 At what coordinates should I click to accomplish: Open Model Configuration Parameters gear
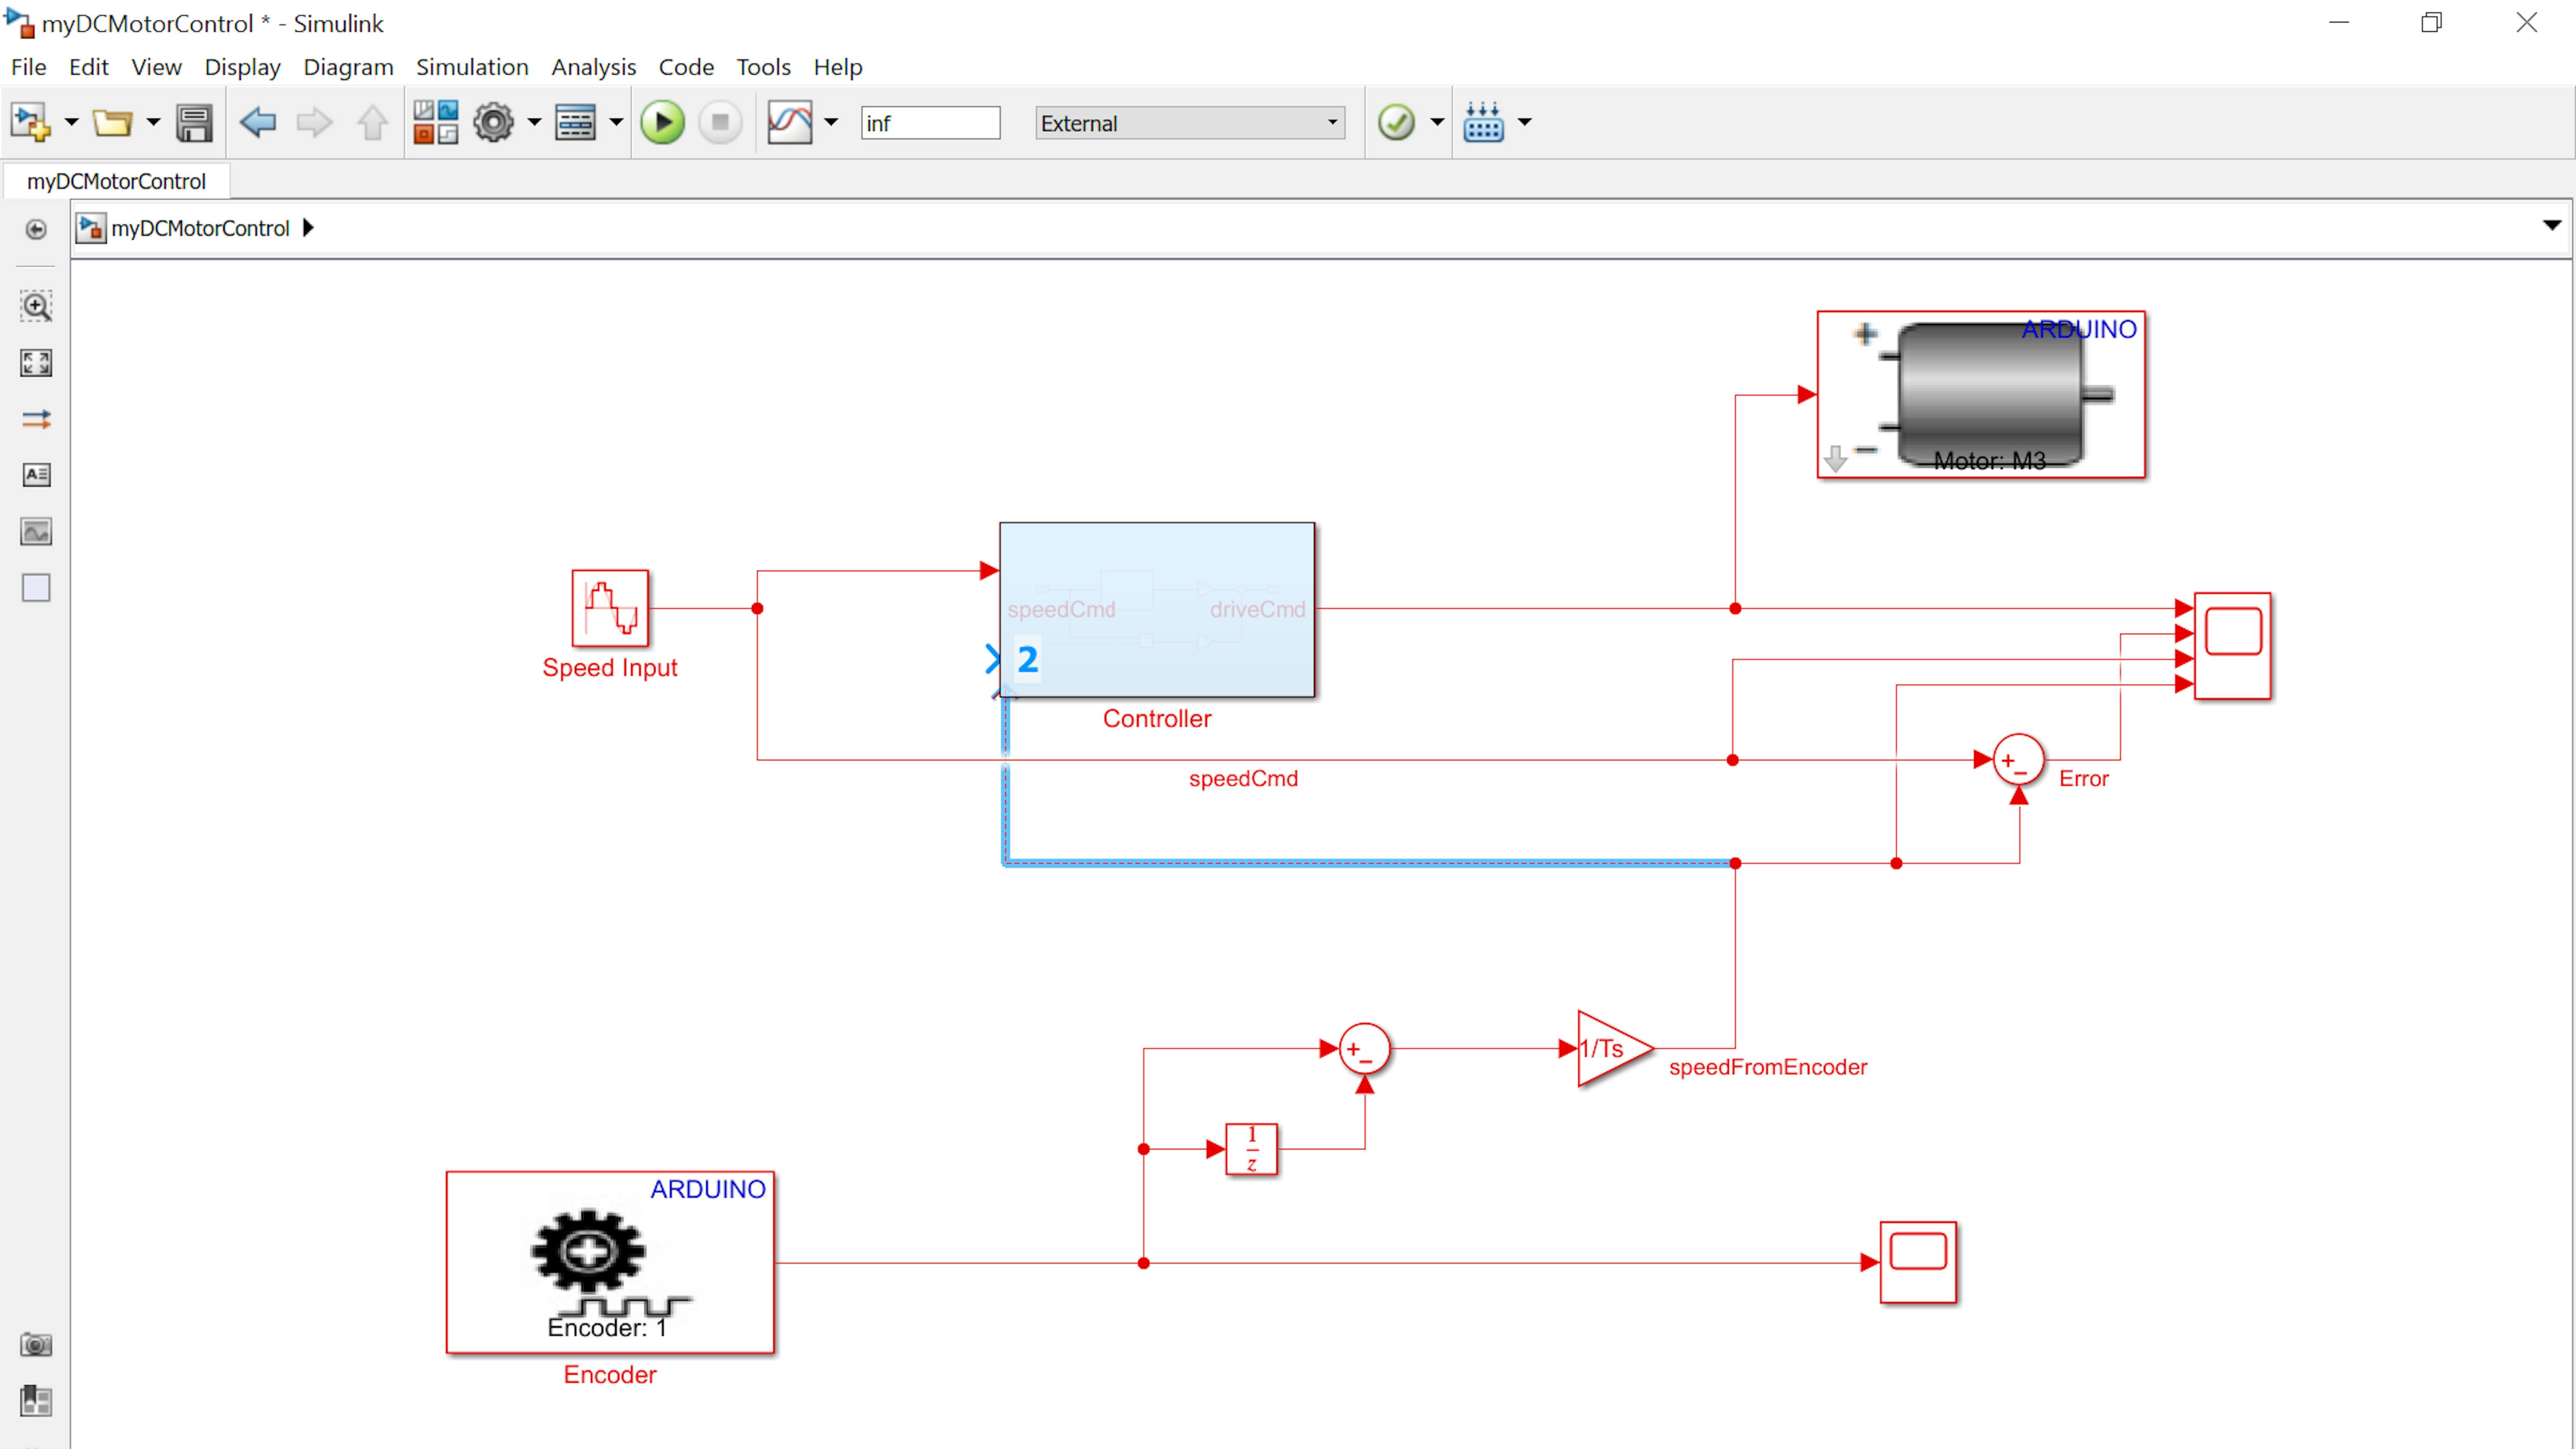tap(494, 123)
